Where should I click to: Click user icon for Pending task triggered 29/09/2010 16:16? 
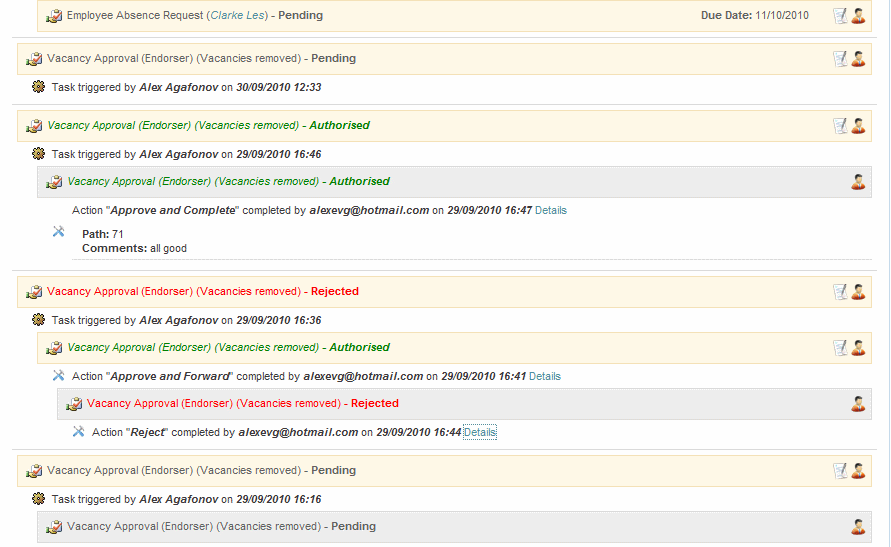[858, 471]
